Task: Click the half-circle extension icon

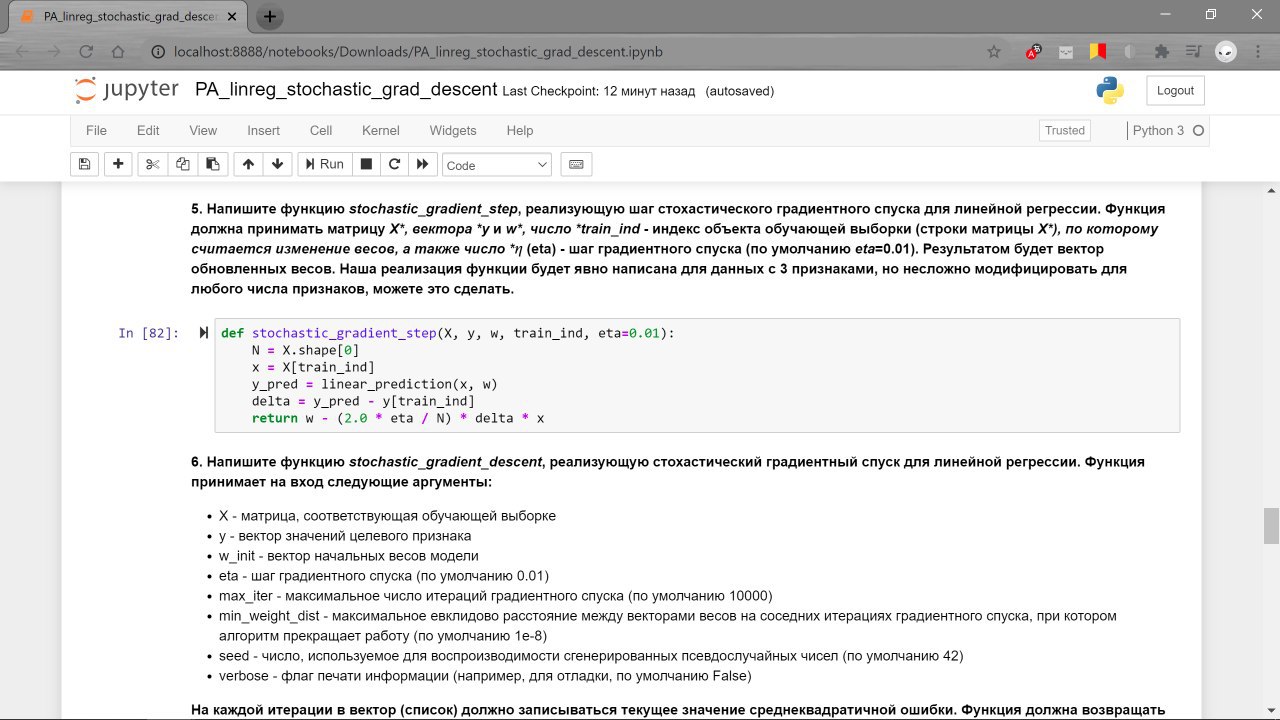Action: point(1129,52)
